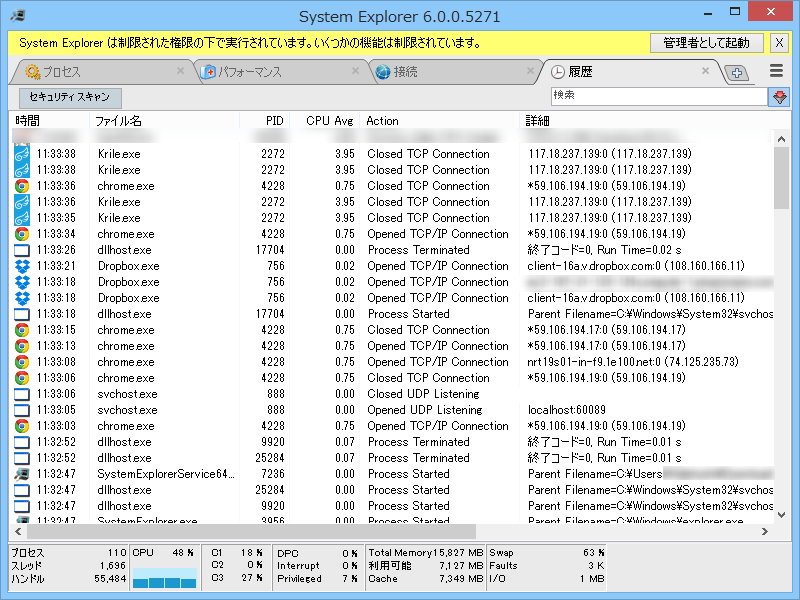The height and width of the screenshot is (600, 800).
Task: Sort by ファイル名 column header
Action: coord(164,121)
